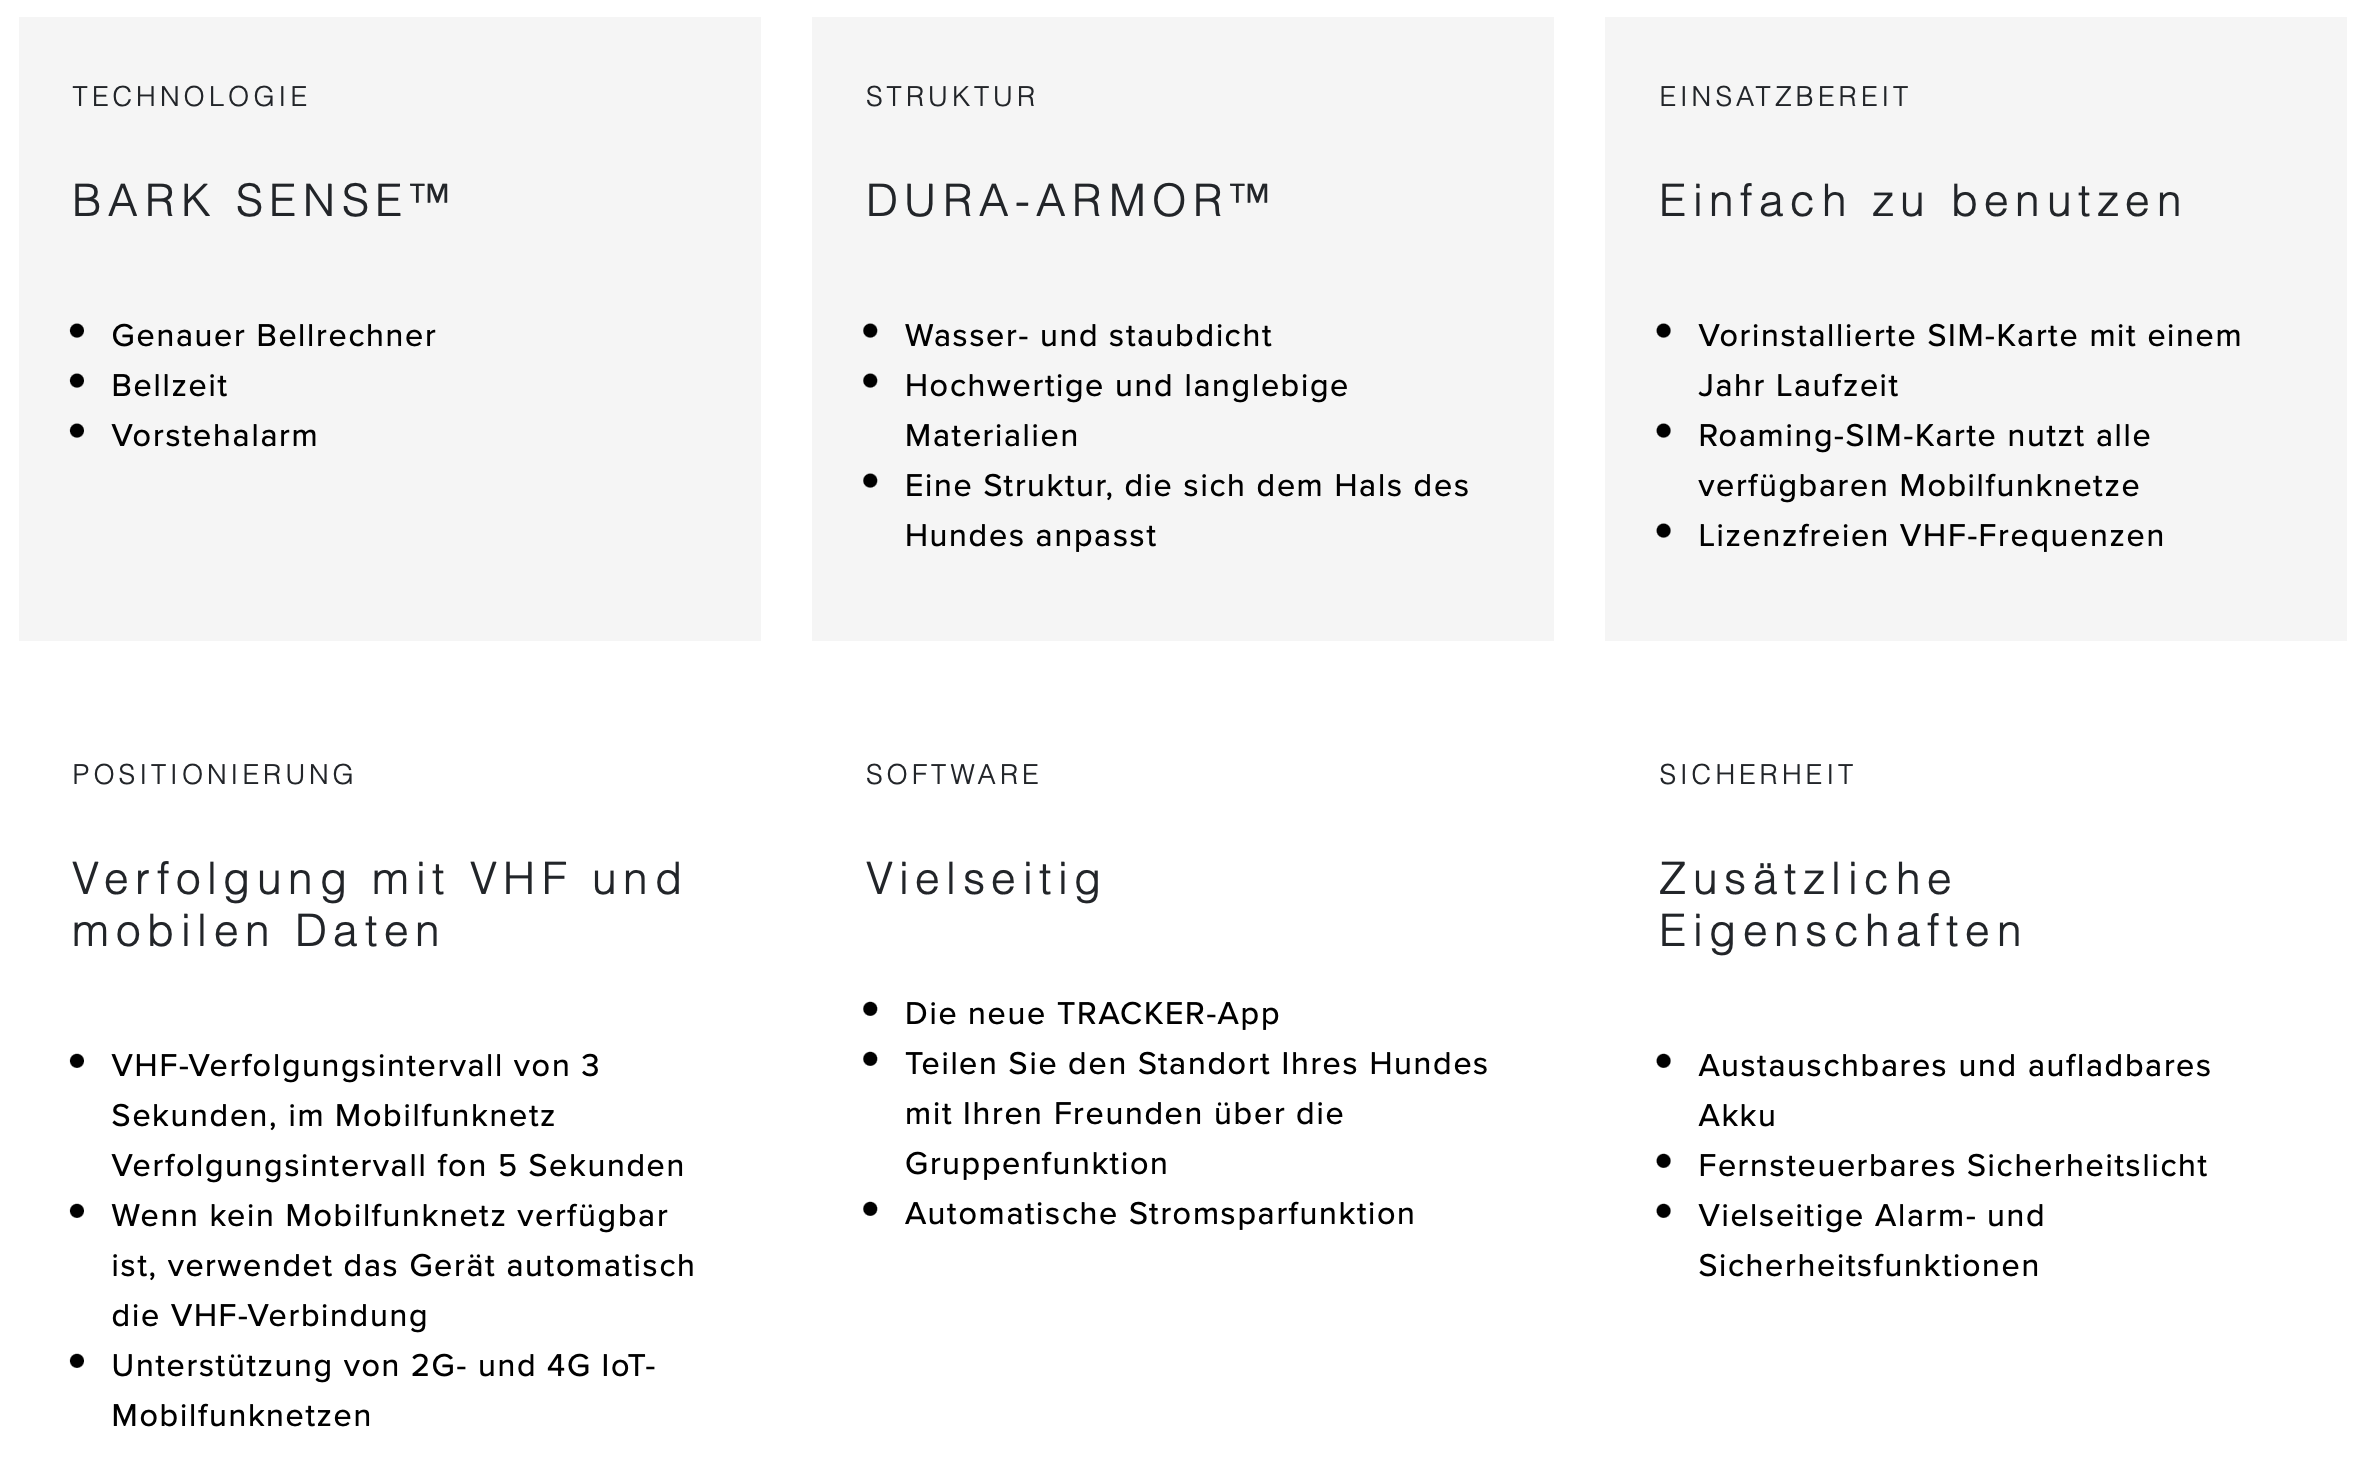Click the BARK SENSE™ heading
Screen dimensions: 2368x1464
(x=262, y=201)
